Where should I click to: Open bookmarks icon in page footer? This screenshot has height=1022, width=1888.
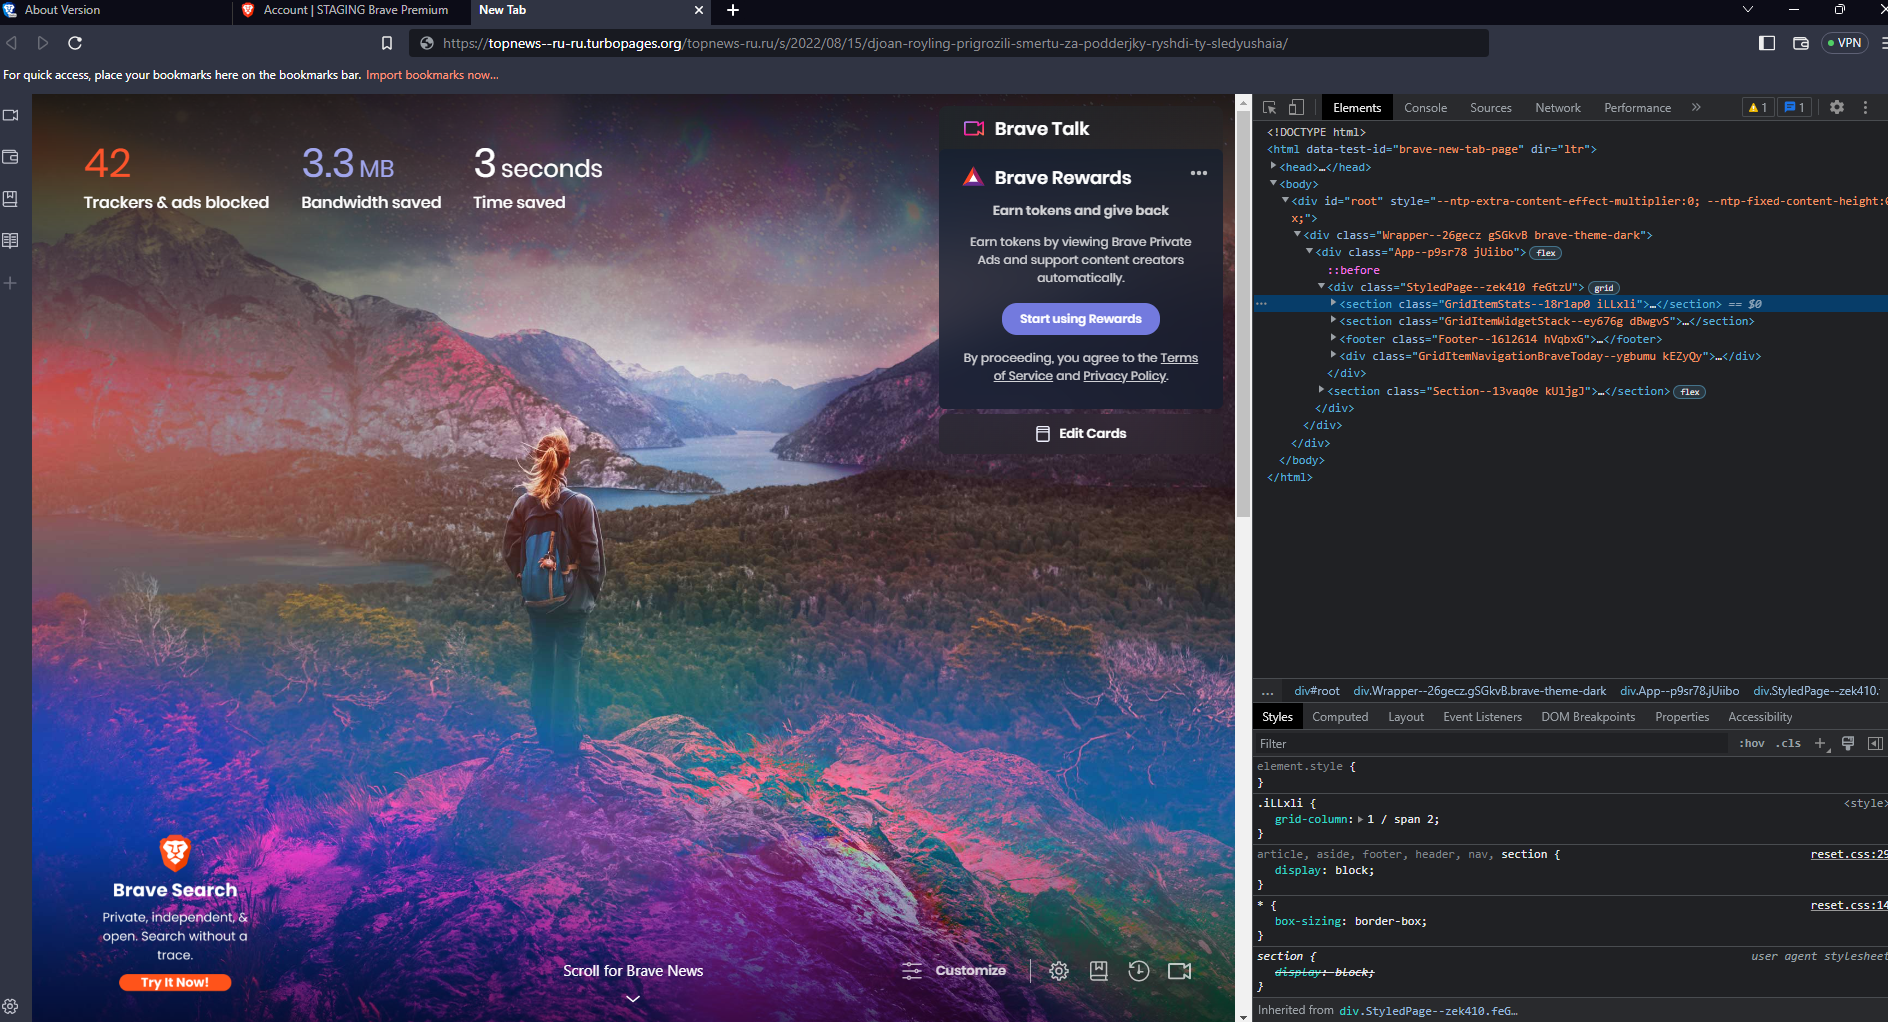pos(1099,971)
